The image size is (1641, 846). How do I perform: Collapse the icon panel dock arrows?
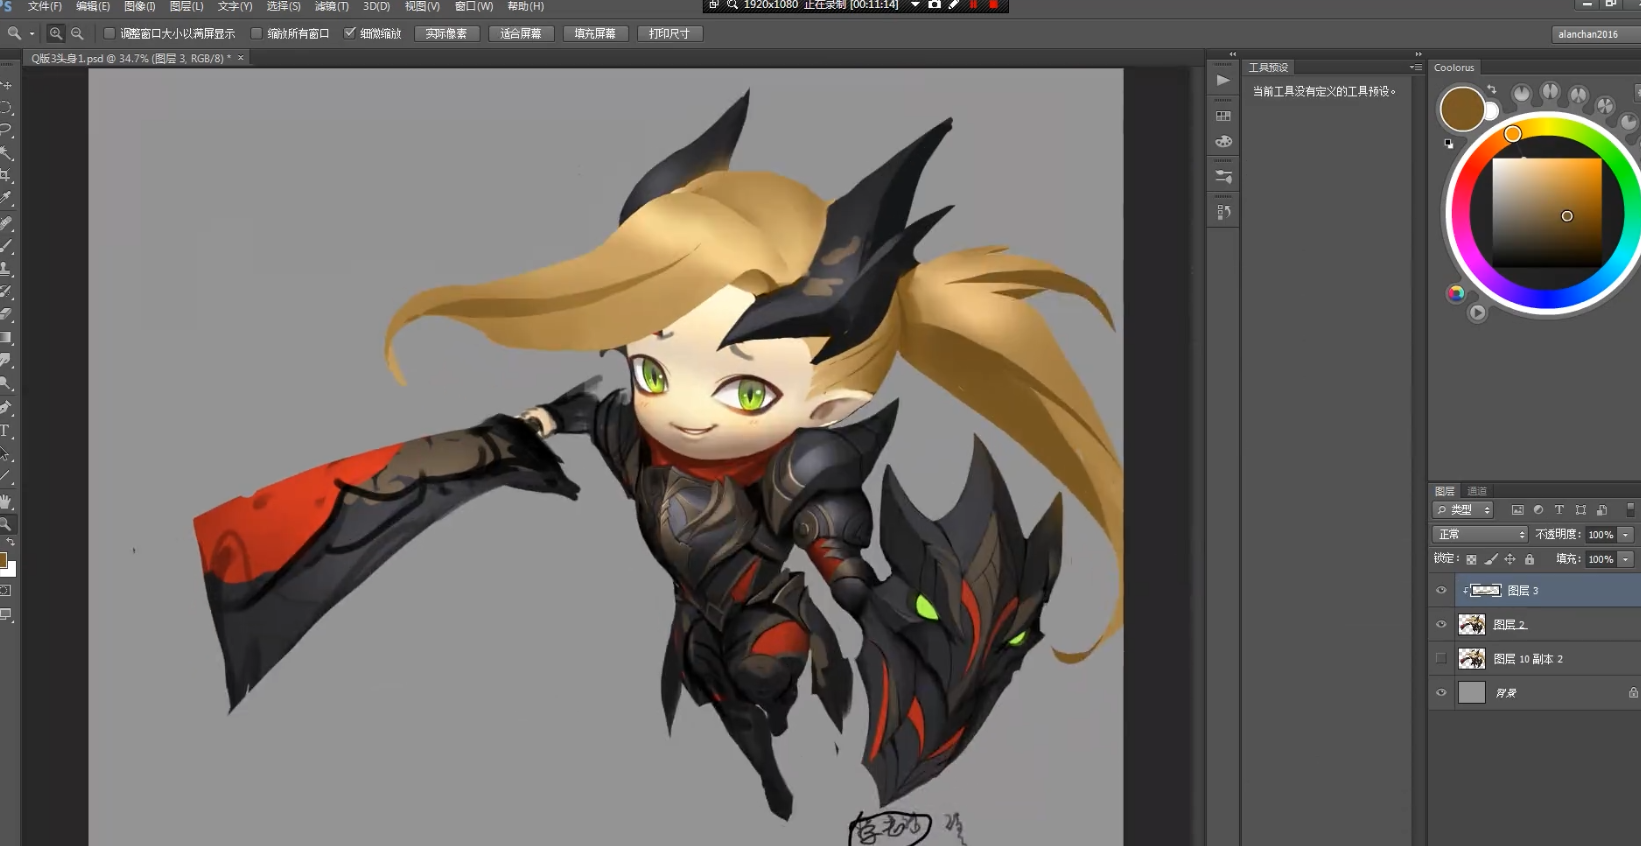point(1233,54)
